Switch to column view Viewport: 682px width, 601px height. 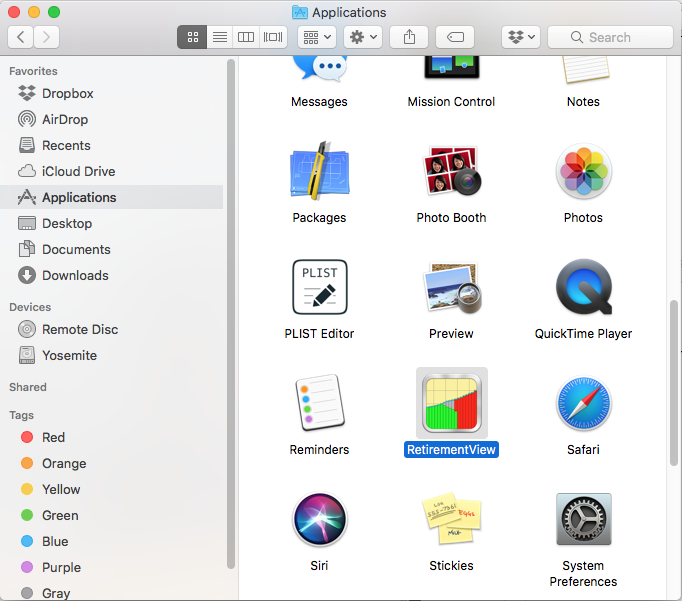pyautogui.click(x=246, y=37)
